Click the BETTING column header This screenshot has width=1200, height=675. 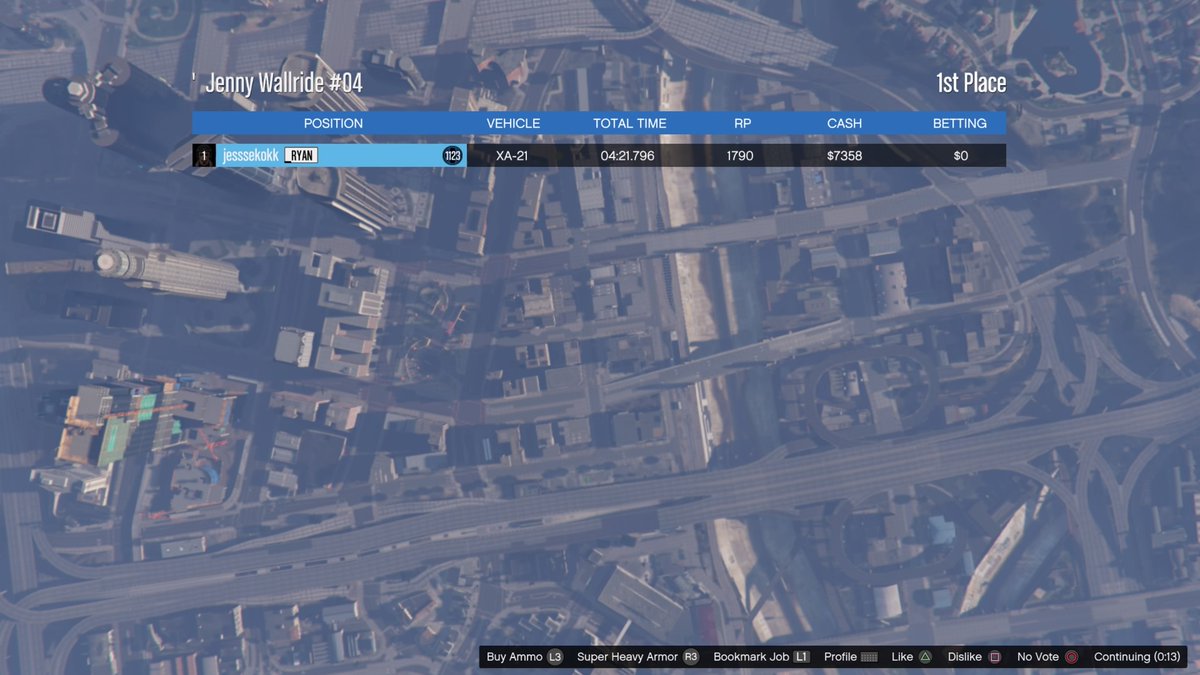point(960,123)
